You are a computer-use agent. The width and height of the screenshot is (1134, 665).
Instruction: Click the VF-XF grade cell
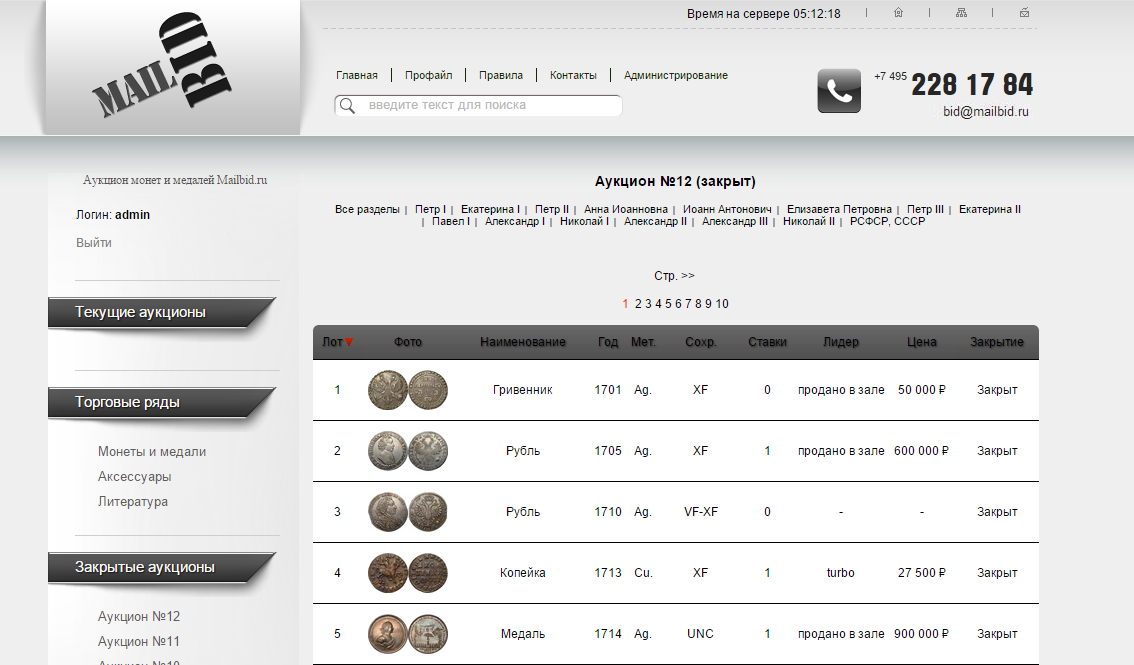coord(700,512)
